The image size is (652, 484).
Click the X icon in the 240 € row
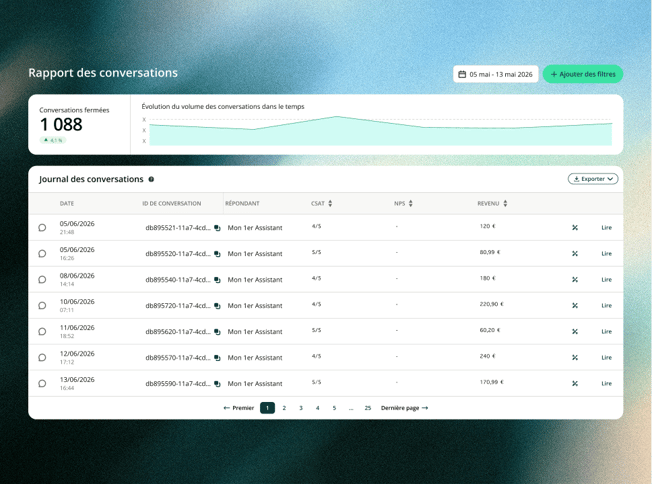tap(575, 358)
